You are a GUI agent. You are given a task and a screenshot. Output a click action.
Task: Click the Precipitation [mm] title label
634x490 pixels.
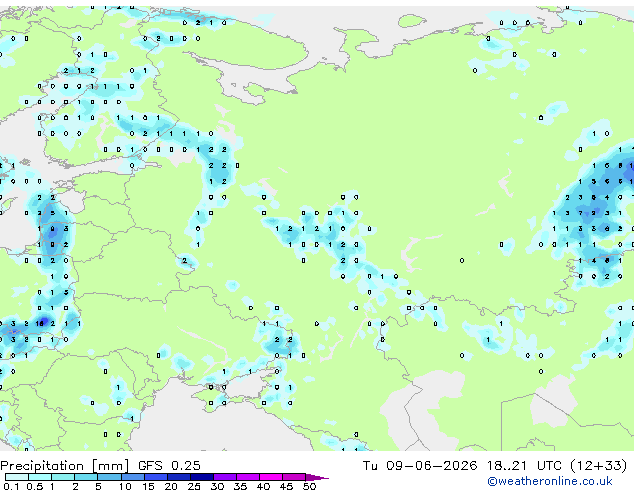pyautogui.click(x=65, y=466)
